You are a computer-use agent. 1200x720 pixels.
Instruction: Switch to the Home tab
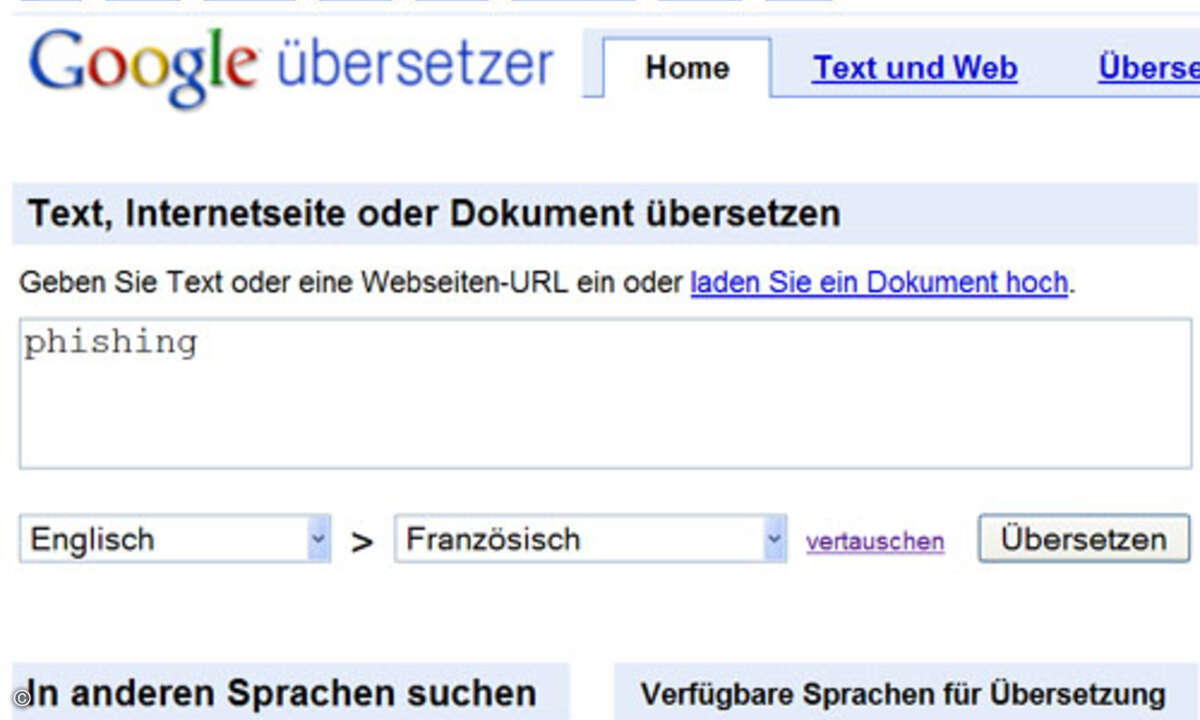pyautogui.click(x=687, y=68)
